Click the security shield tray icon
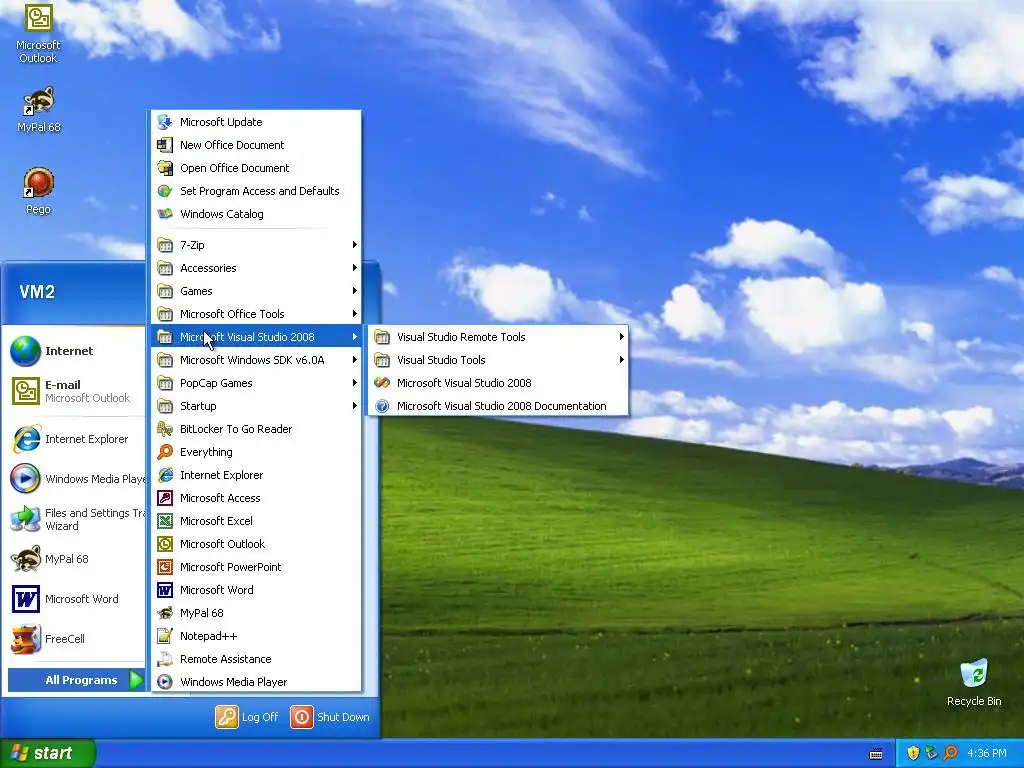Image resolution: width=1024 pixels, height=768 pixels. tap(913, 753)
